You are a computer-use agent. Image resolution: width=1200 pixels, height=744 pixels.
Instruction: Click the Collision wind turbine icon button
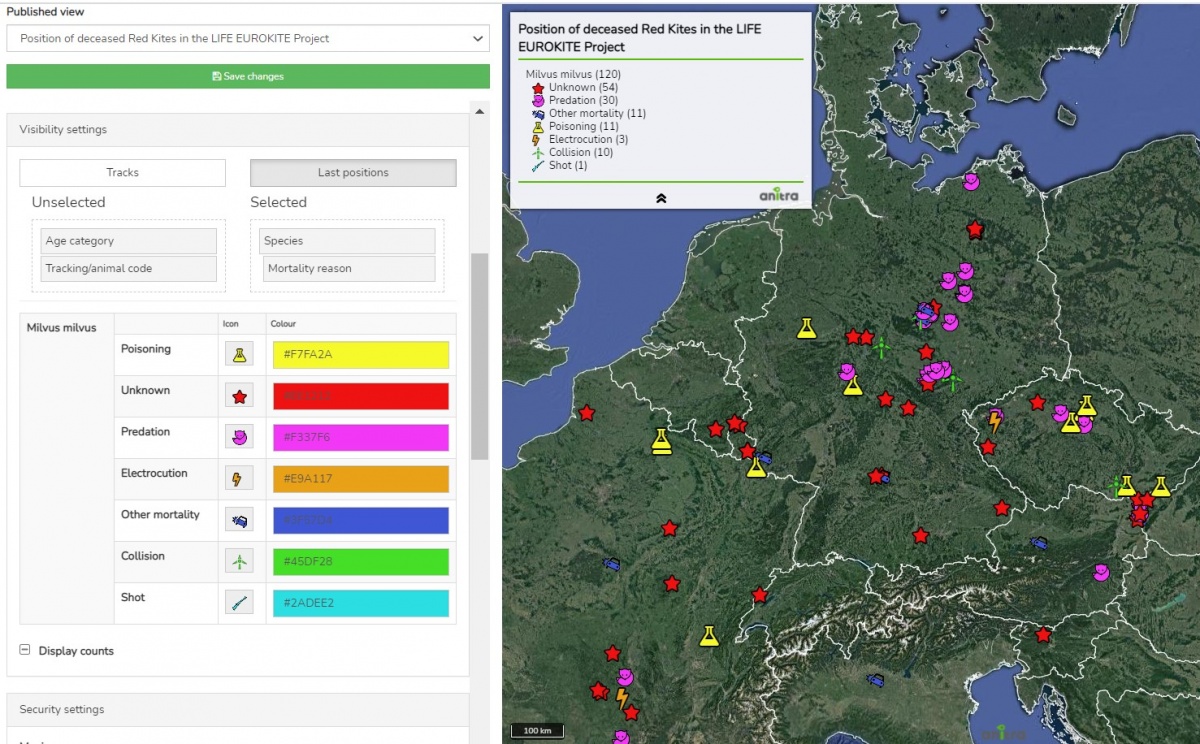tap(239, 562)
